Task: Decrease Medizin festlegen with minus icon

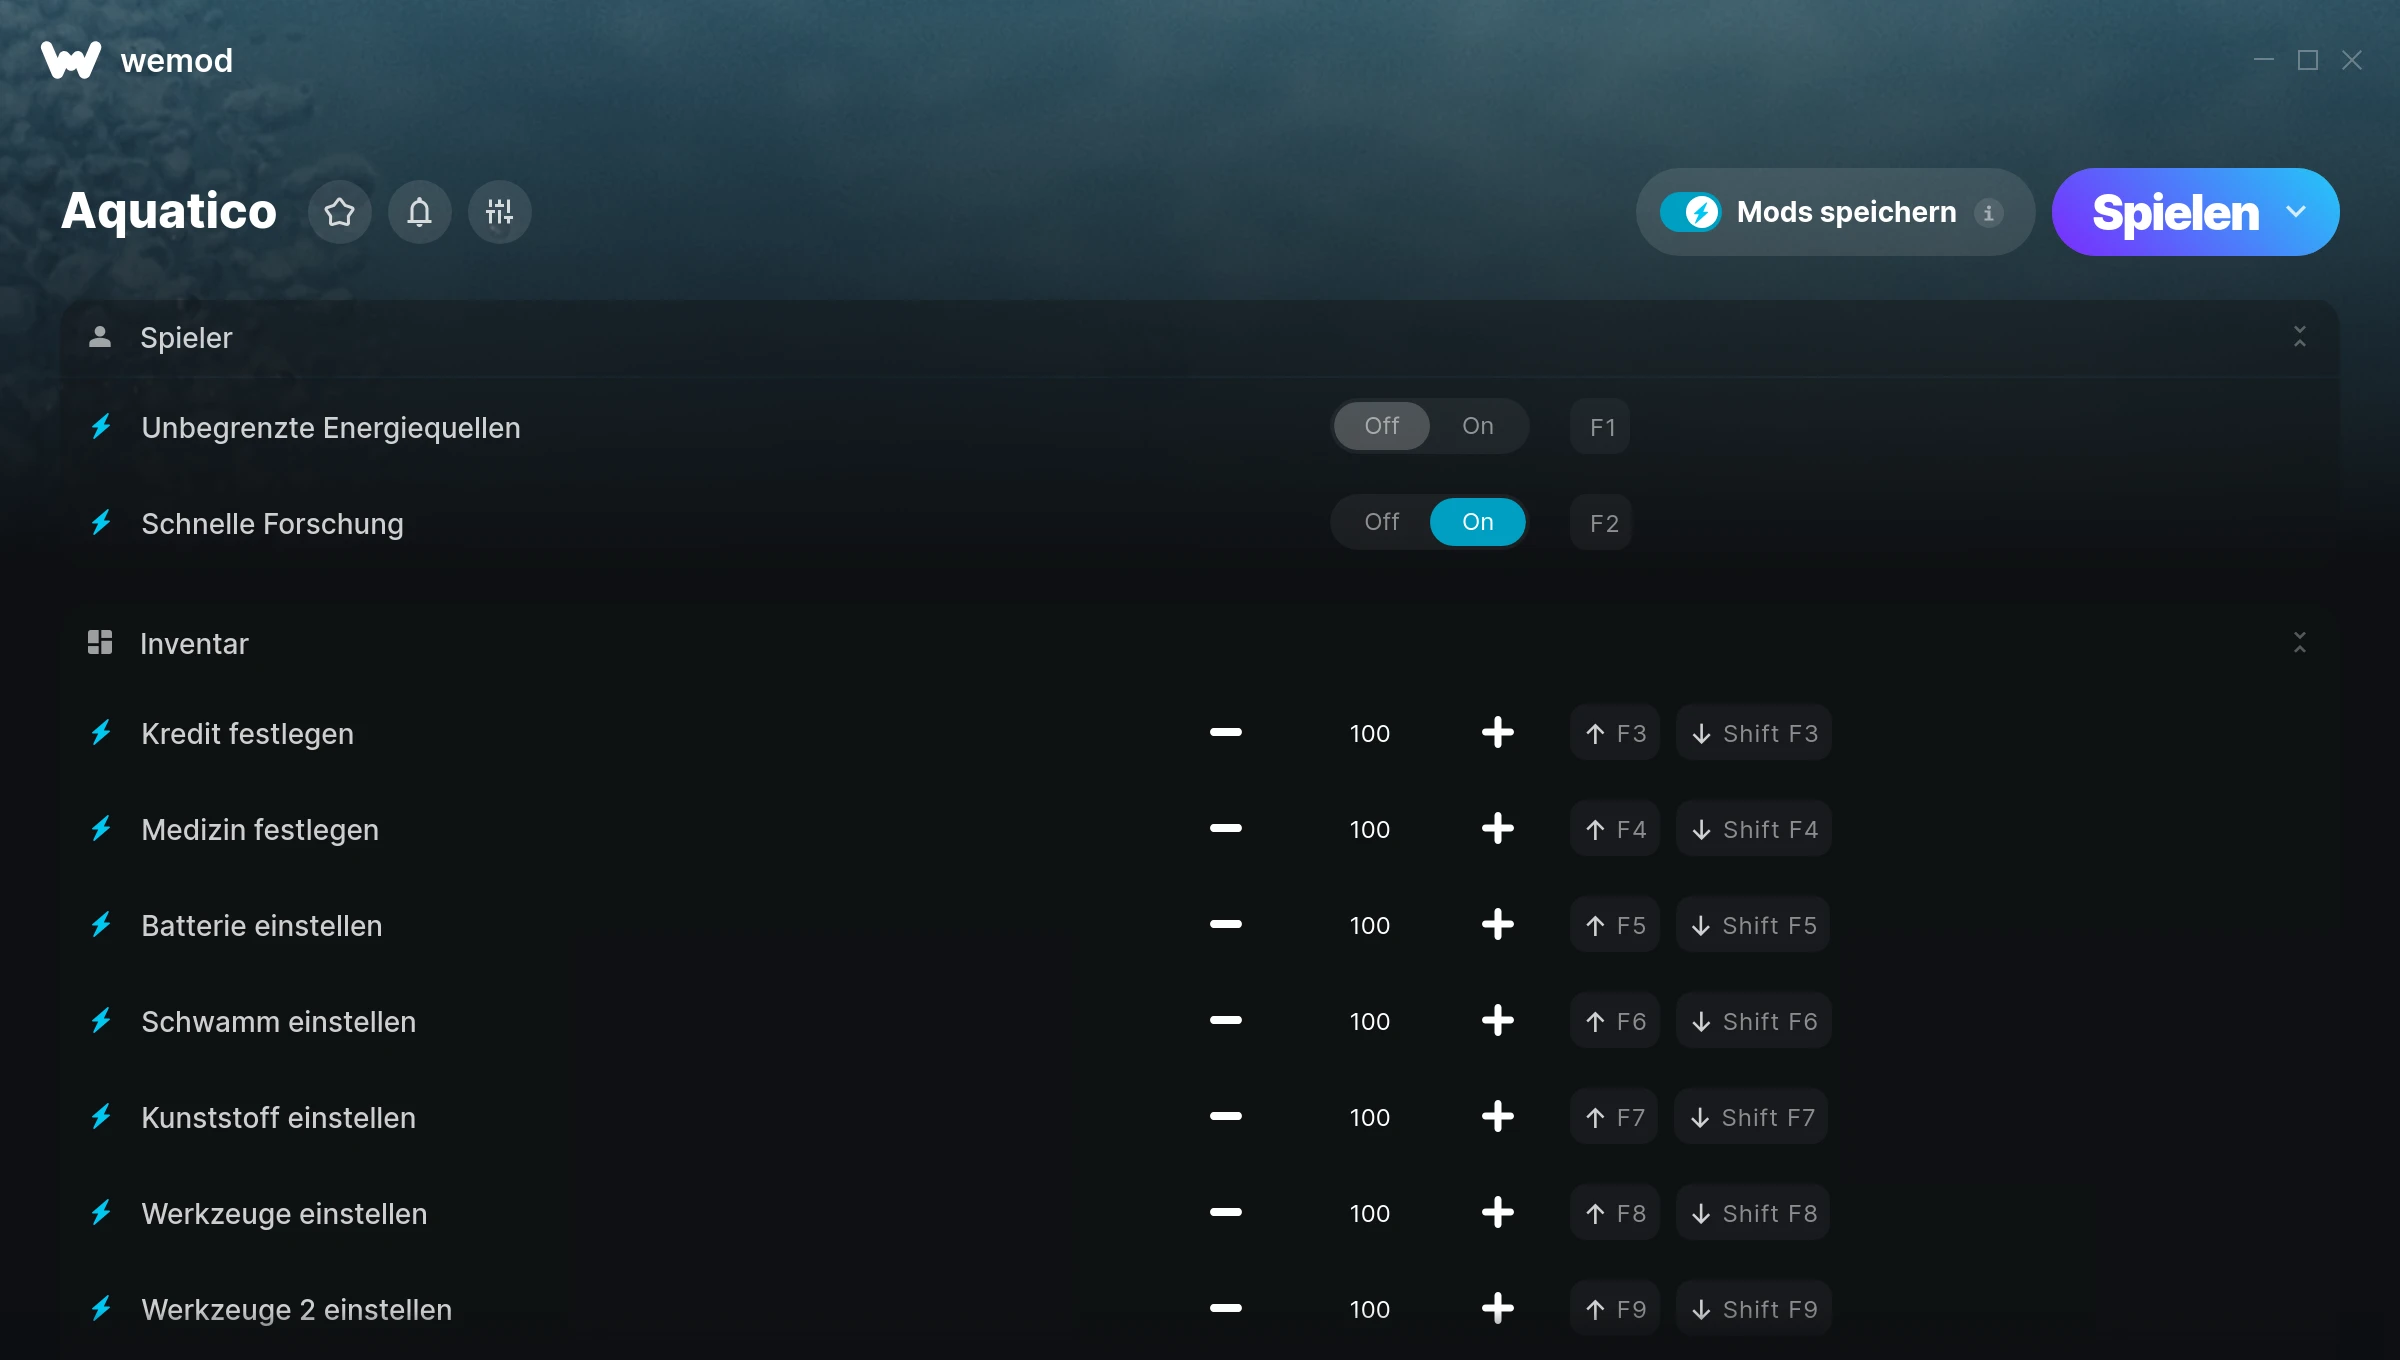Action: pos(1225,829)
